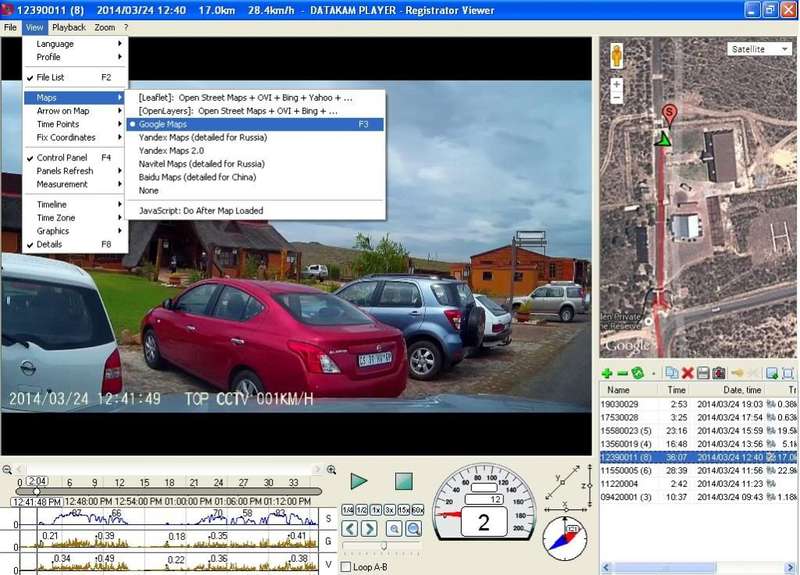Refresh file list with green circular icon
This screenshot has height=575, width=800.
[637, 373]
